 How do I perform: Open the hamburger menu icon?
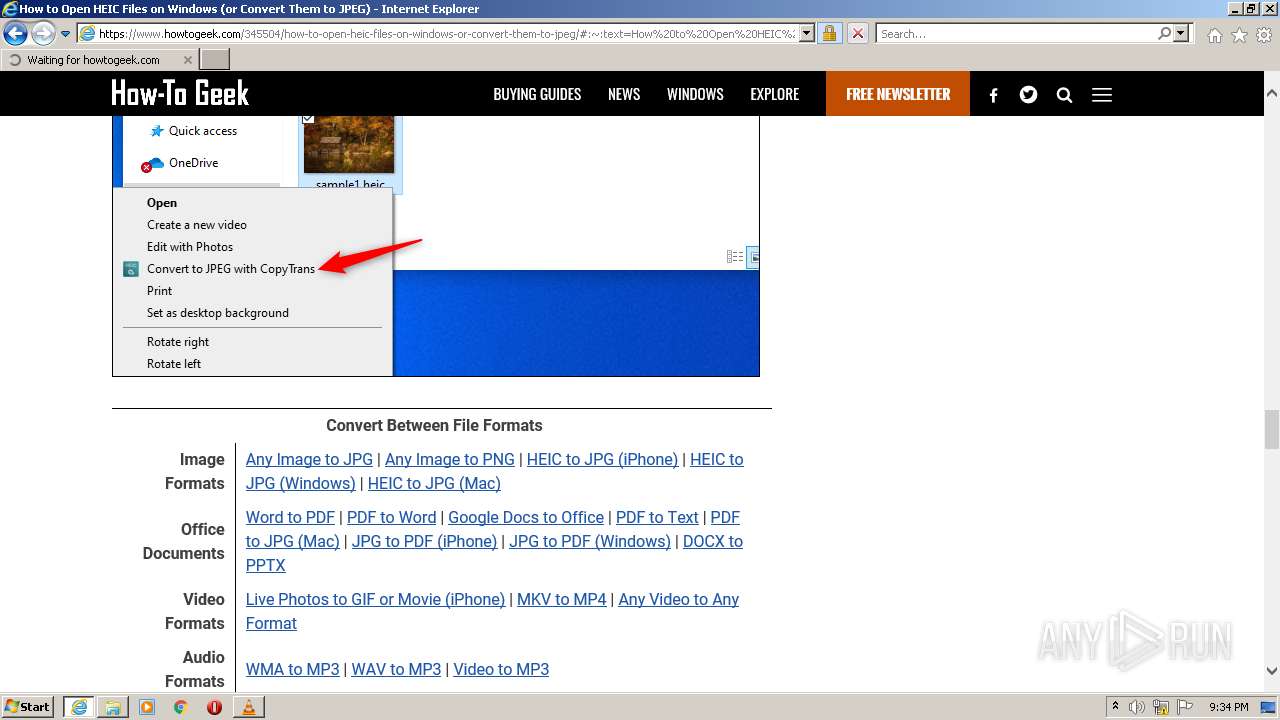1102,95
